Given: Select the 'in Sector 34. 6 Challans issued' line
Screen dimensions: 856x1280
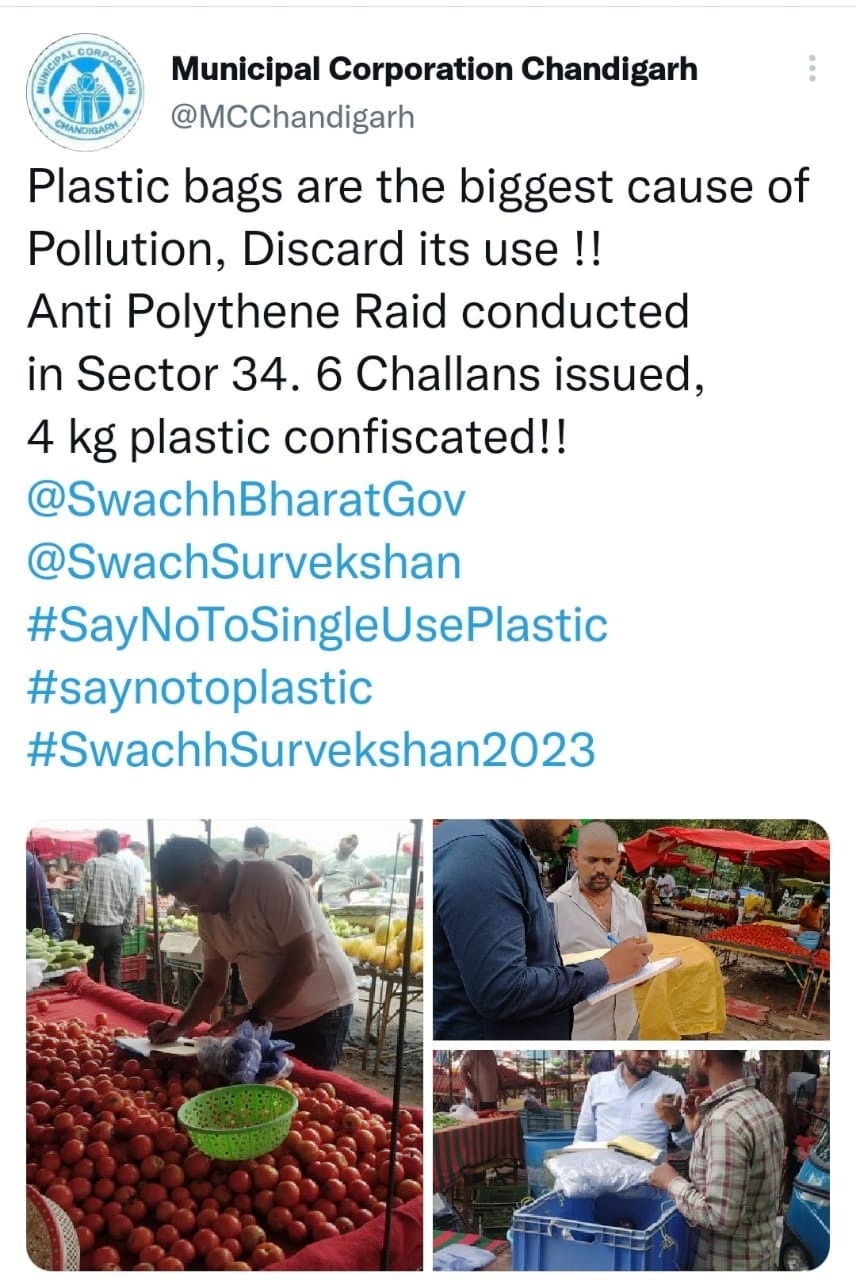Looking at the screenshot, I should (x=360, y=374).
